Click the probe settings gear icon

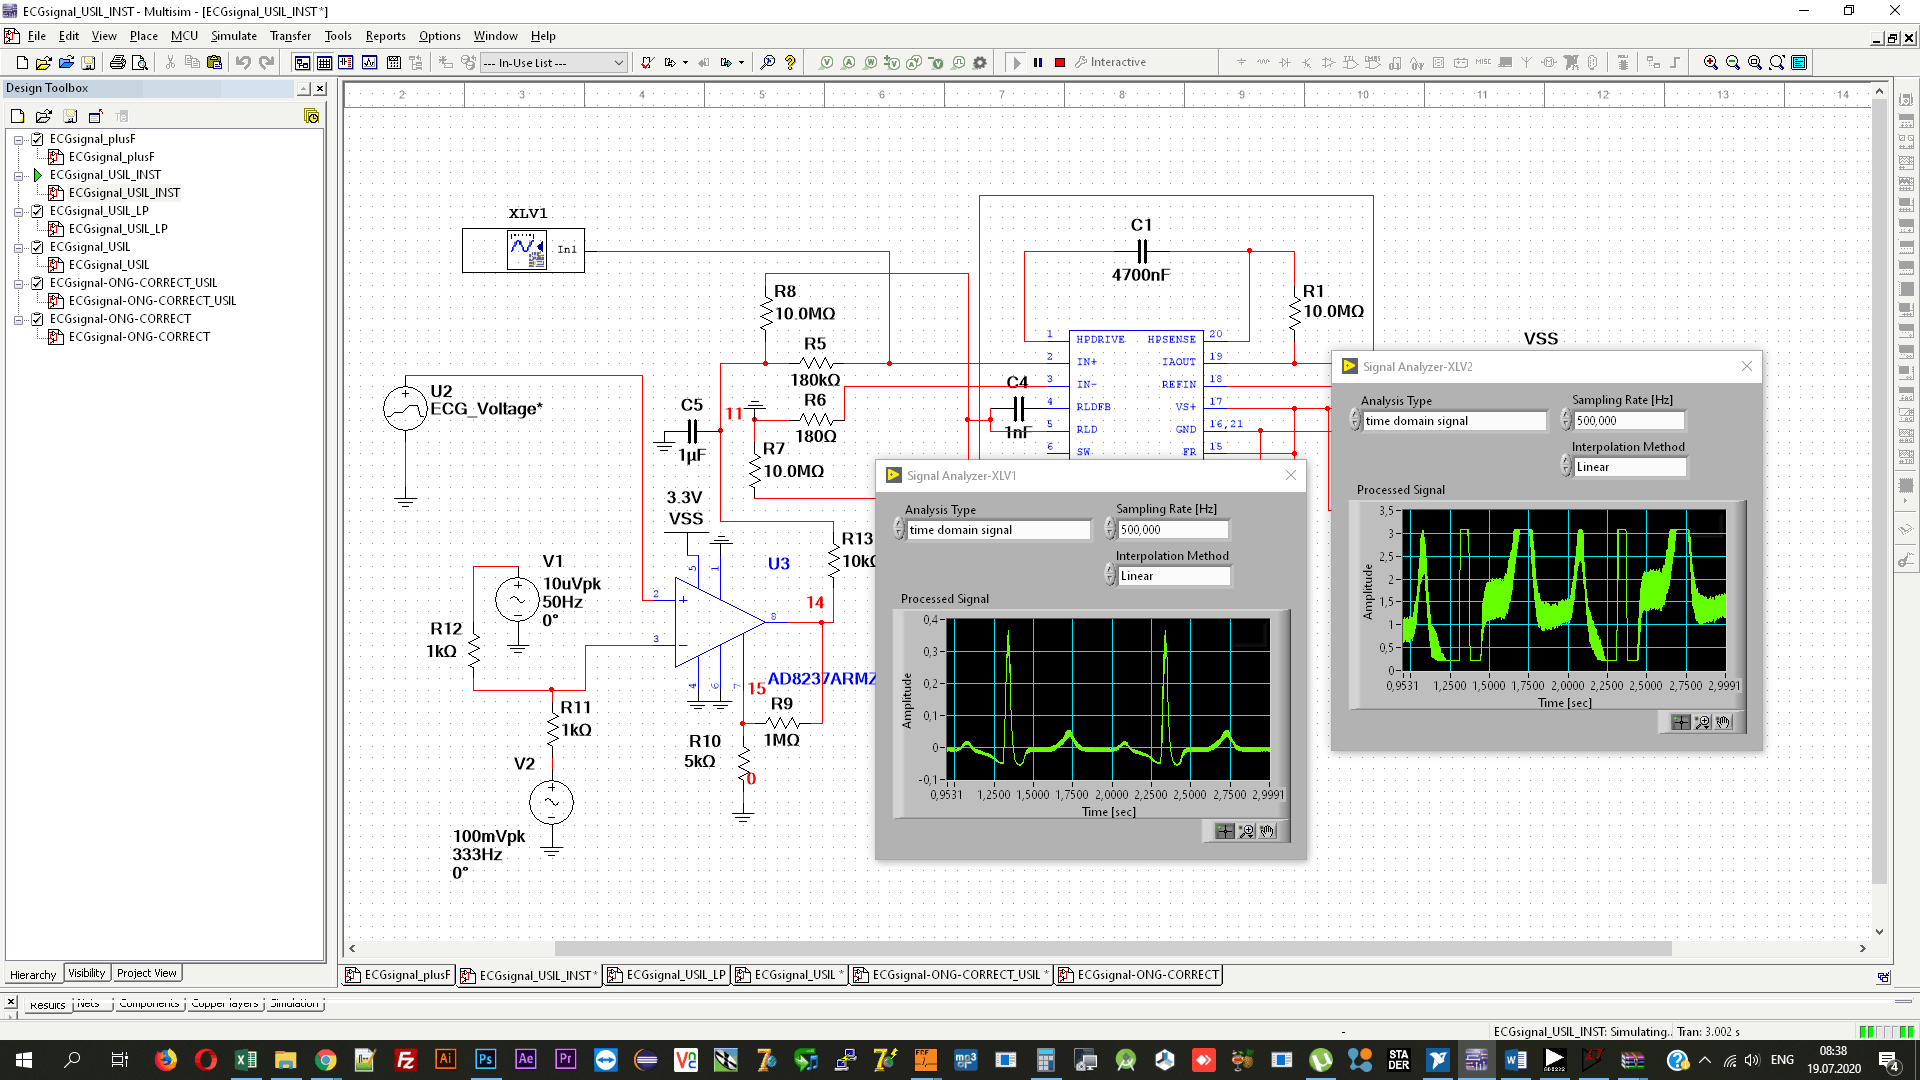pyautogui.click(x=980, y=62)
